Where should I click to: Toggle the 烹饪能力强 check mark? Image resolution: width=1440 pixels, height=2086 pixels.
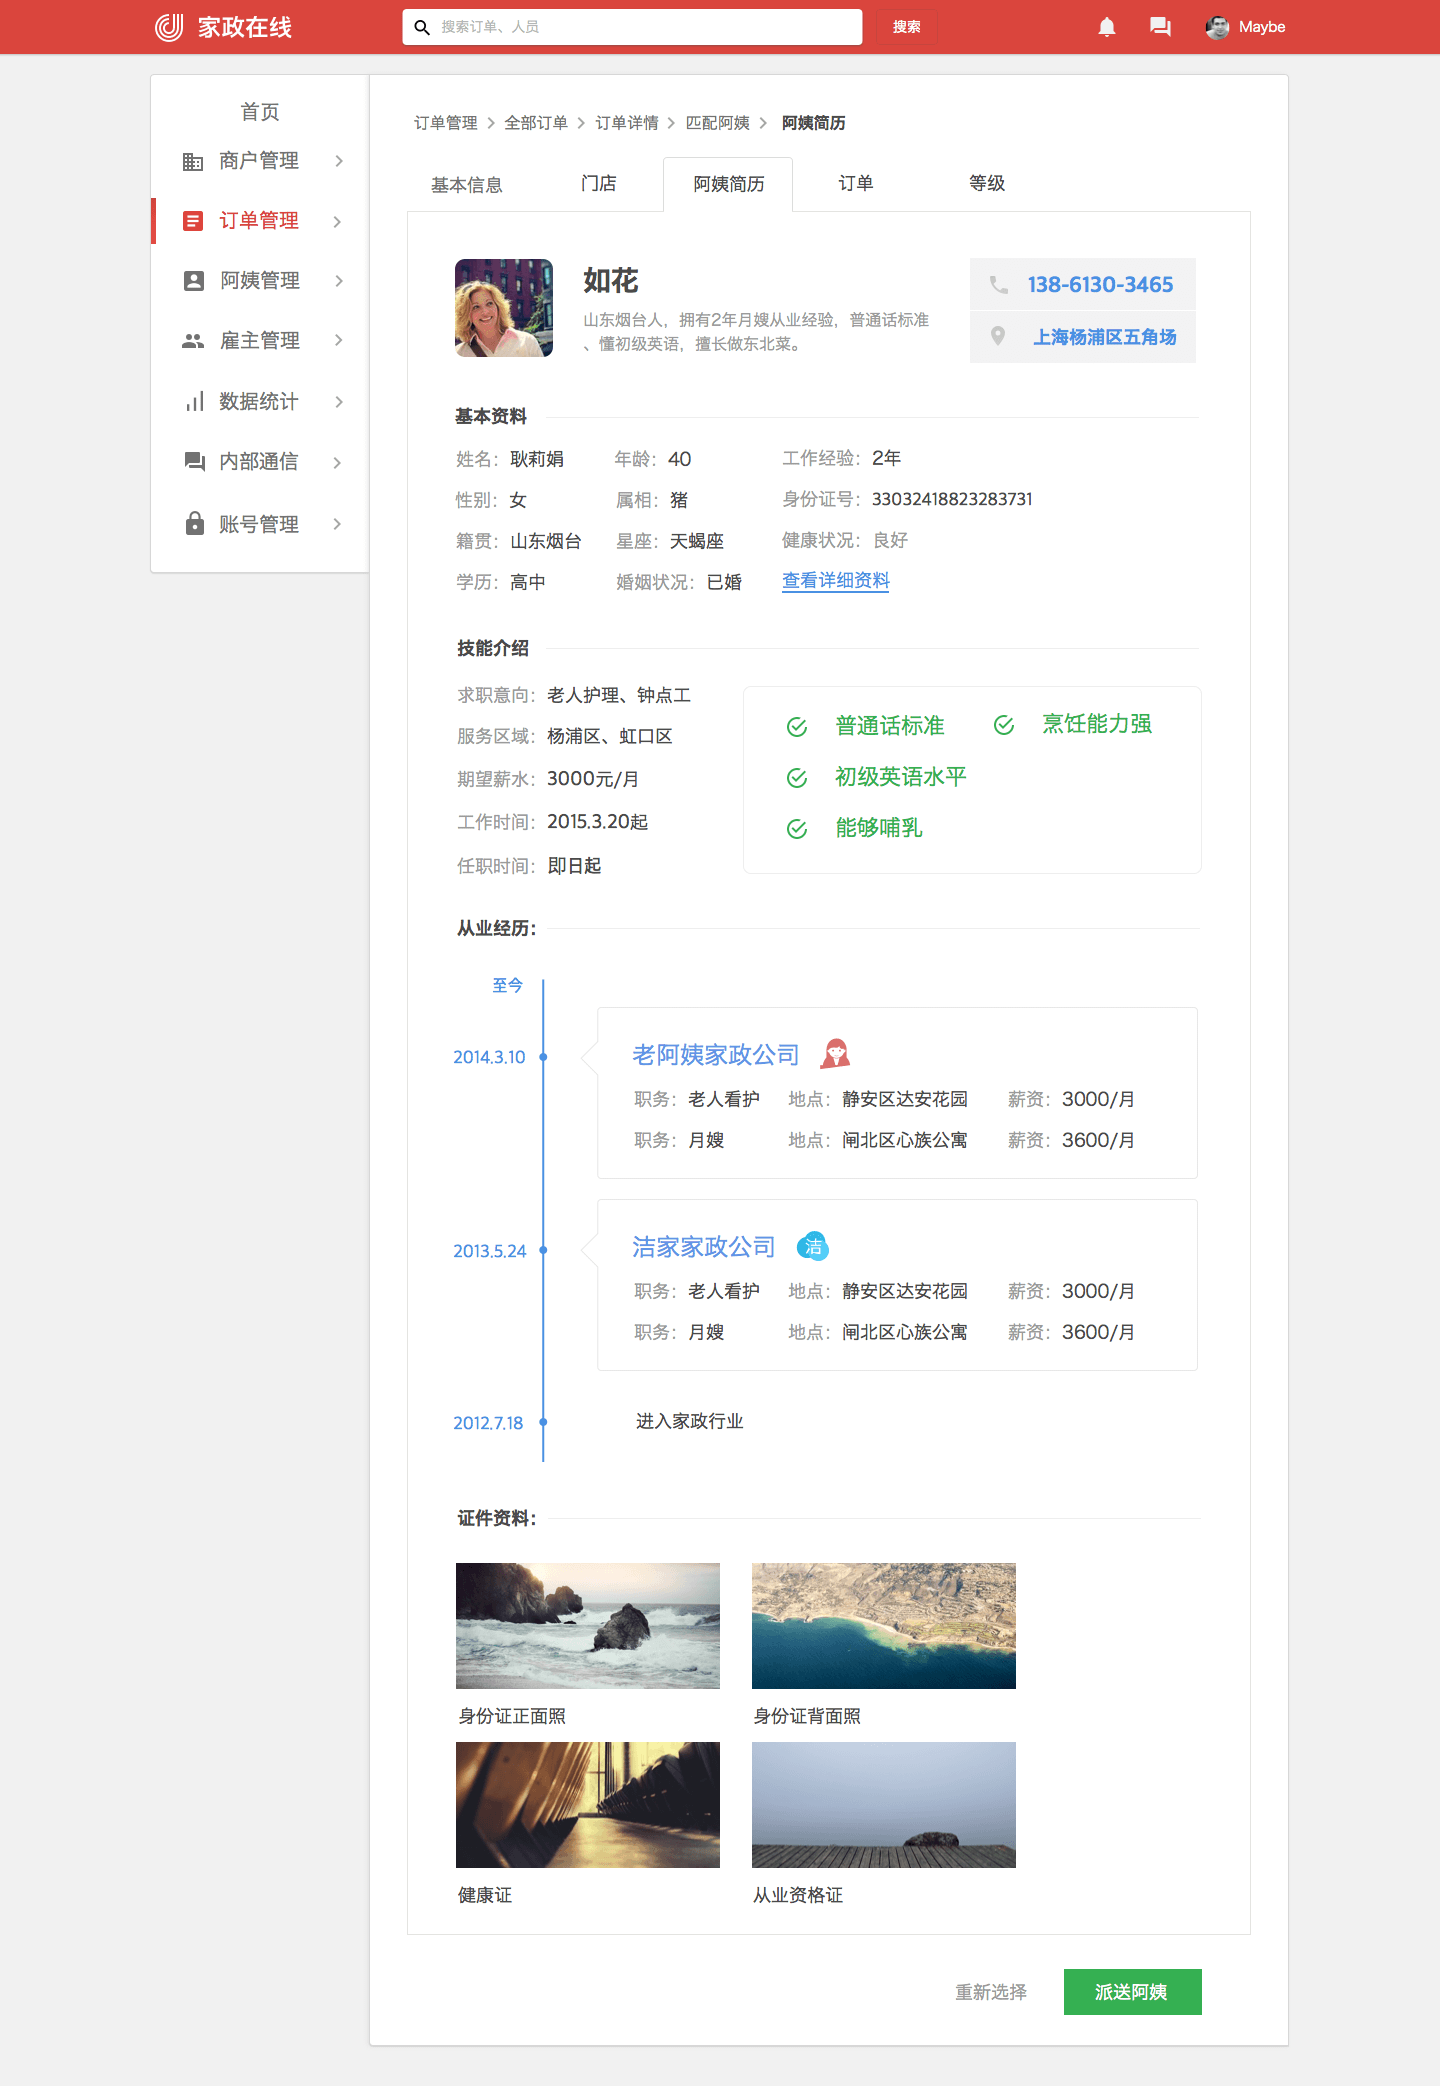pyautogui.click(x=1004, y=725)
